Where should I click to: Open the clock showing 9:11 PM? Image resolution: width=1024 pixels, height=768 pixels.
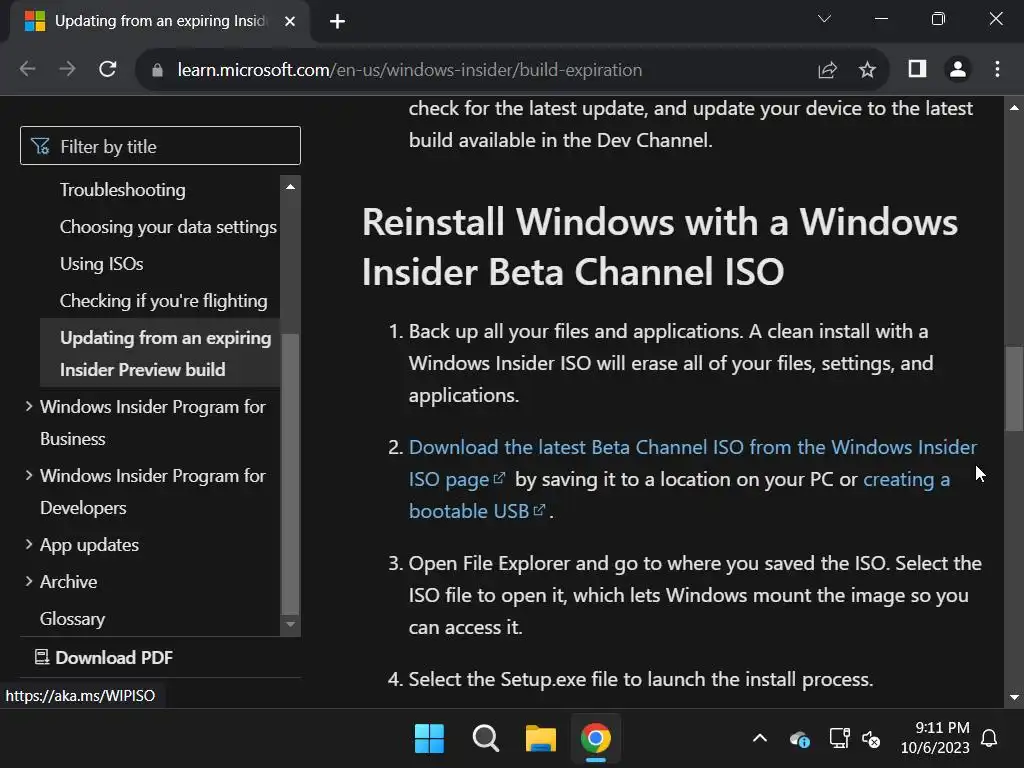pyautogui.click(x=935, y=738)
